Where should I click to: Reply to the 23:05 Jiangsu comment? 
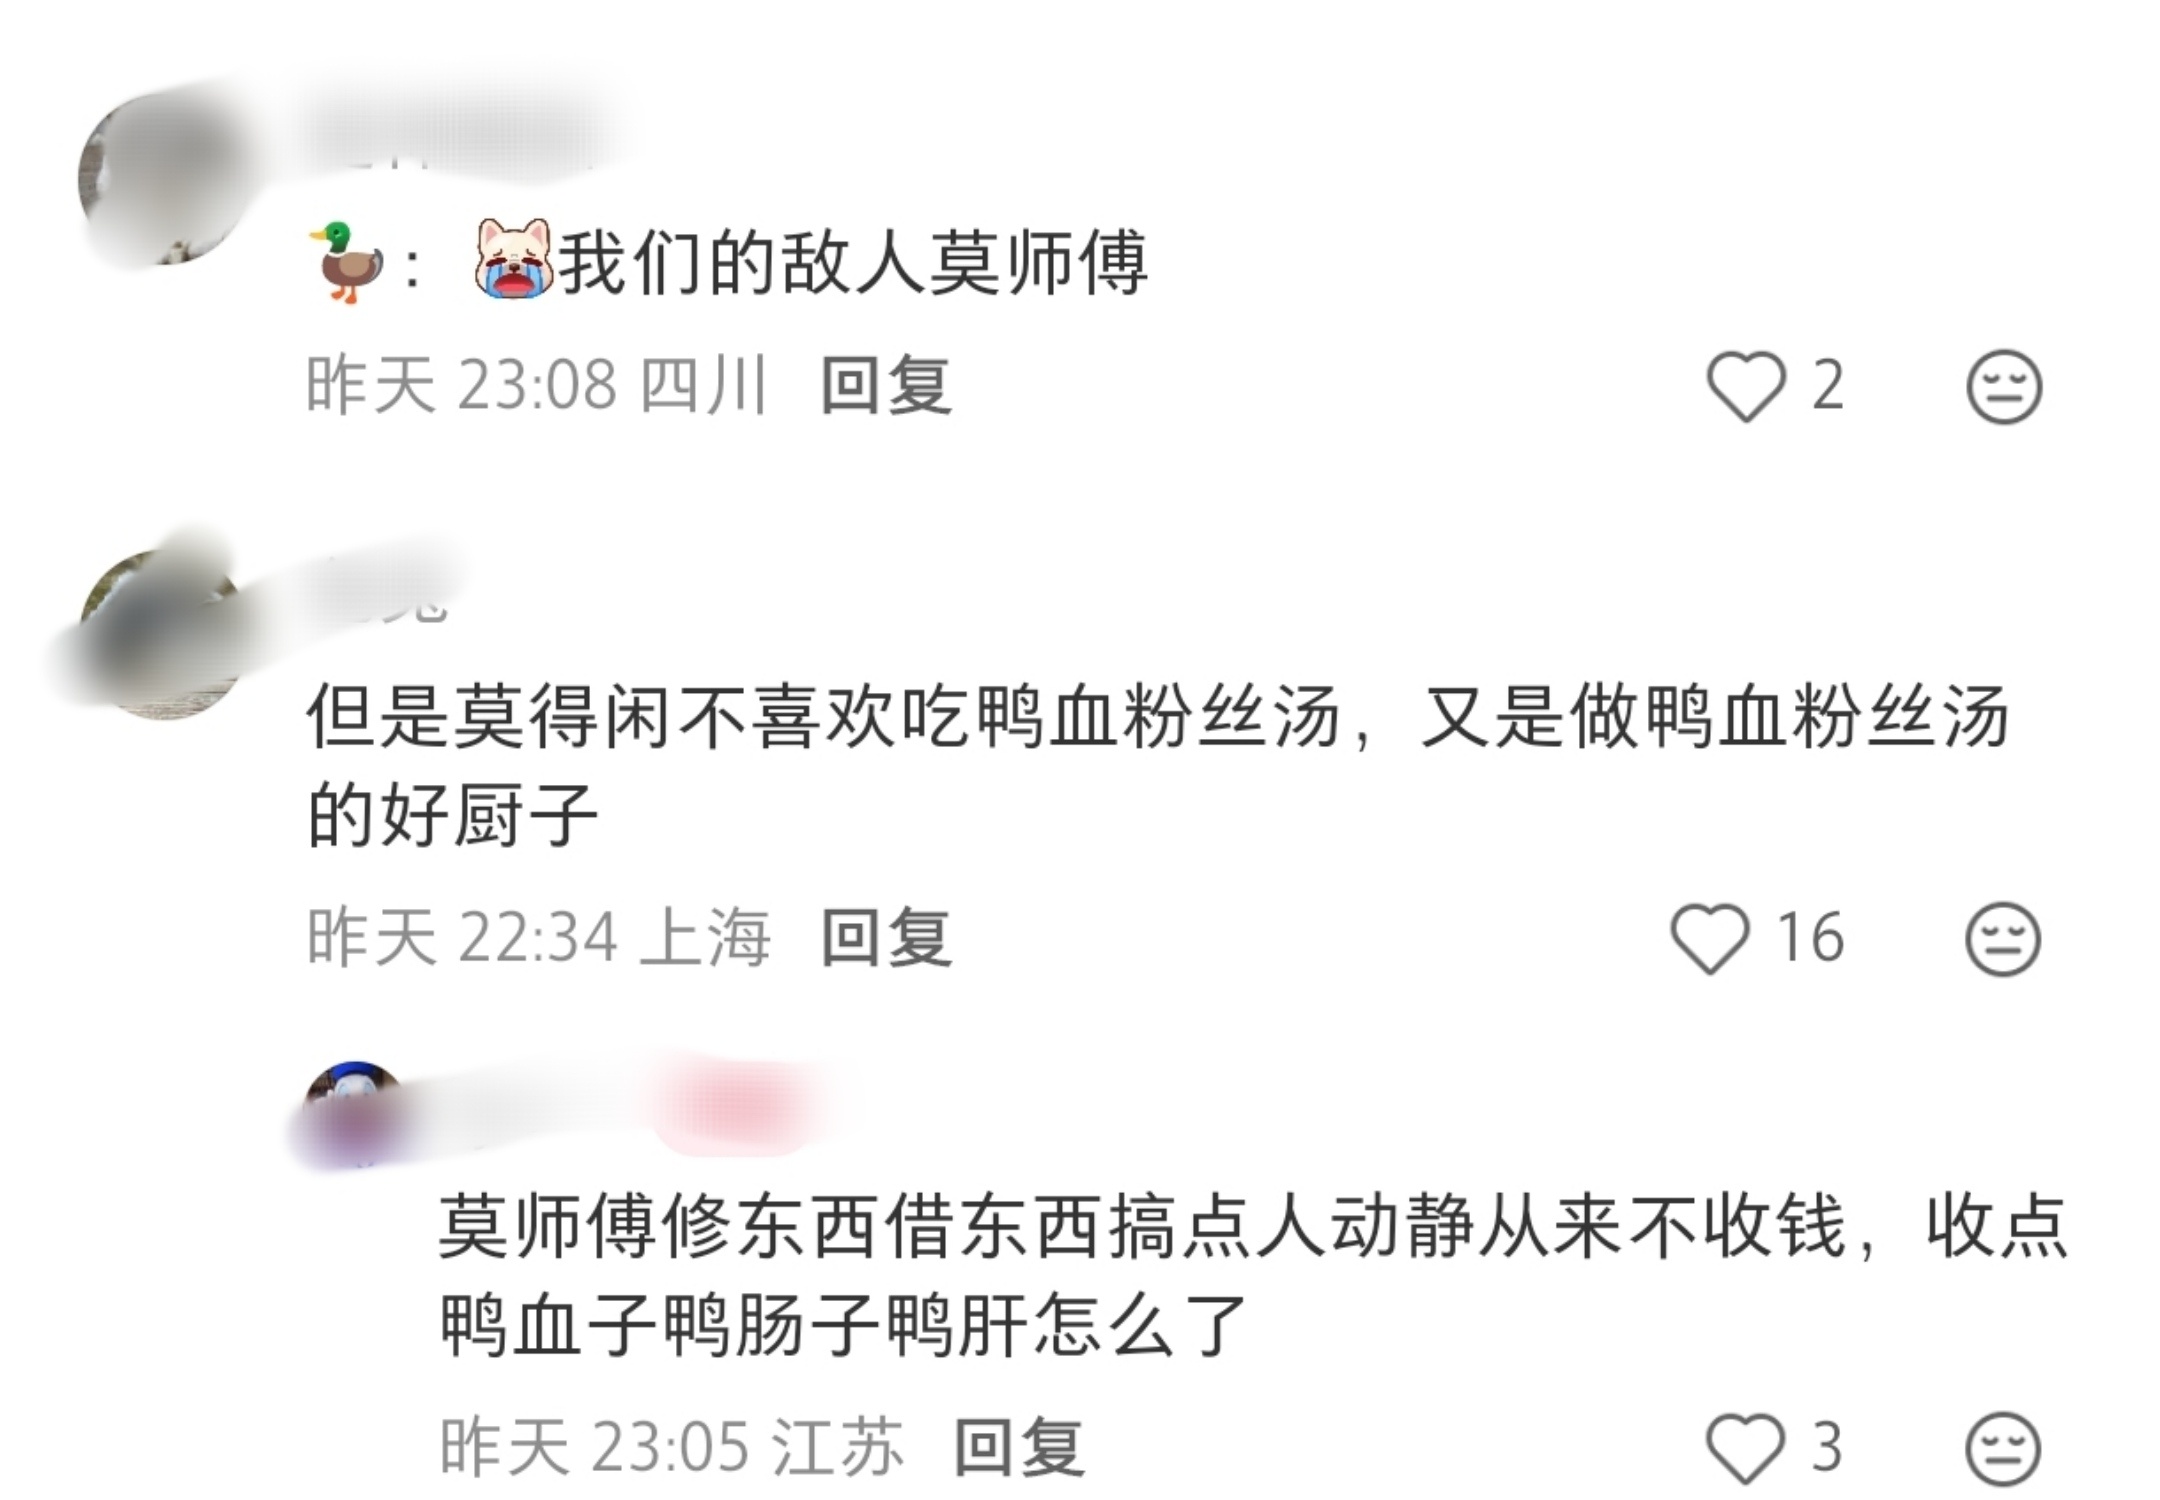pos(1019,1447)
